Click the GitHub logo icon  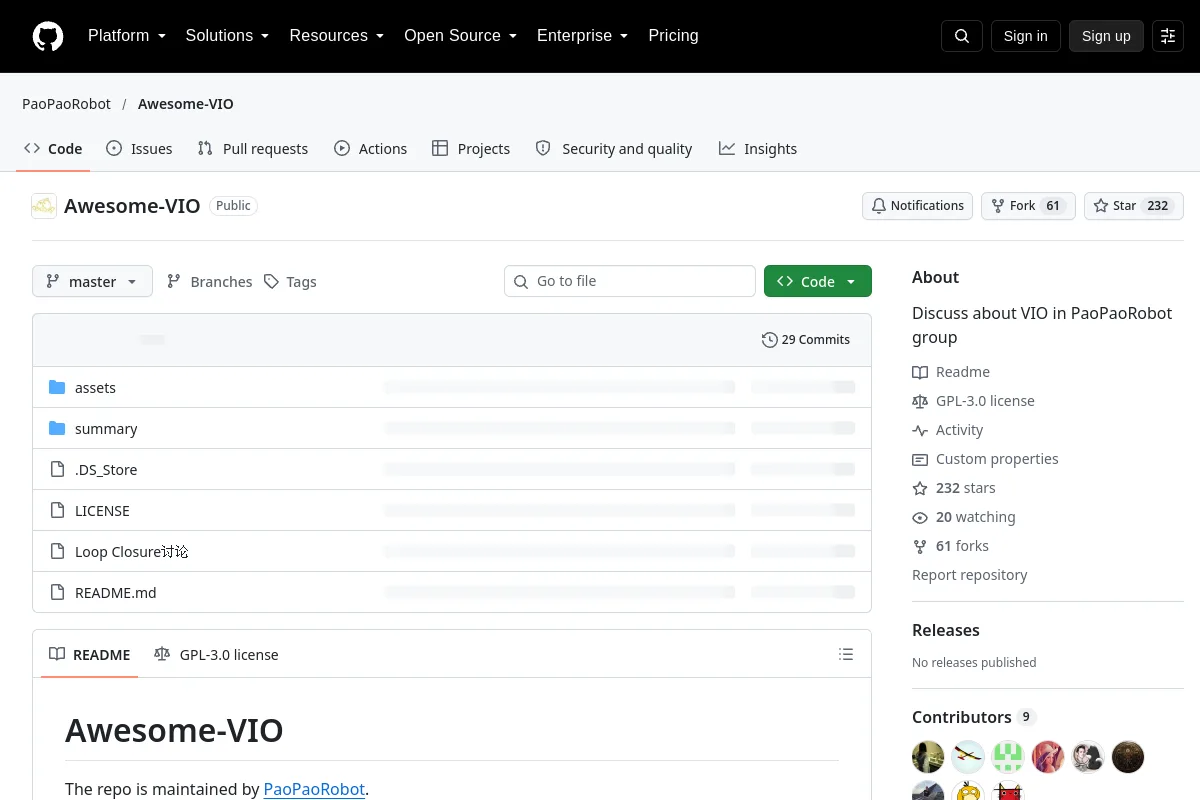pyautogui.click(x=48, y=36)
